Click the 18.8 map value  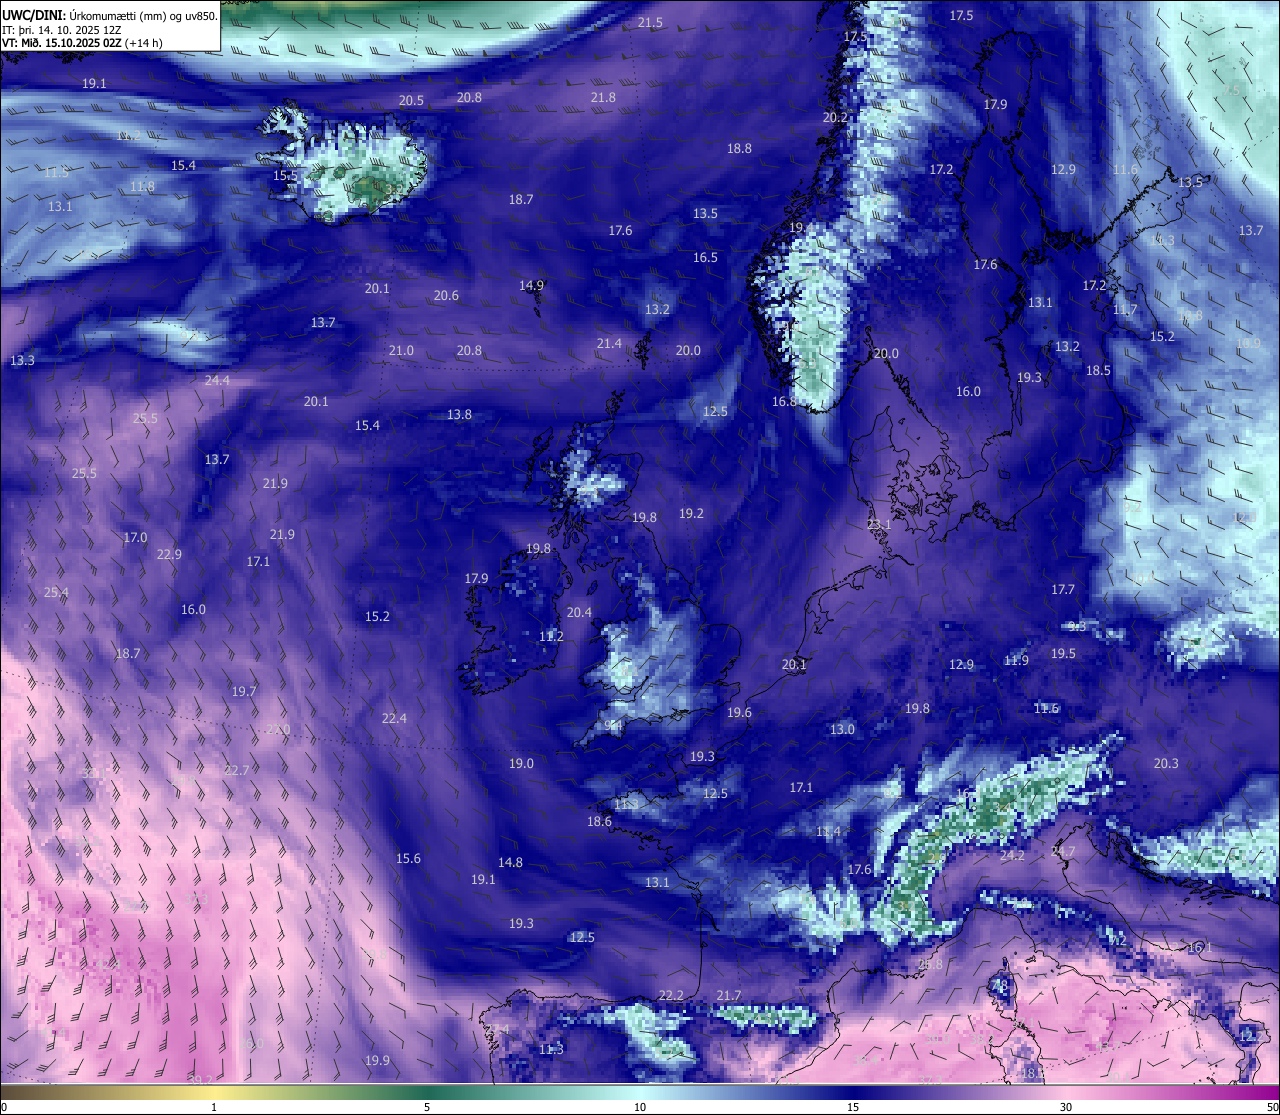(739, 148)
